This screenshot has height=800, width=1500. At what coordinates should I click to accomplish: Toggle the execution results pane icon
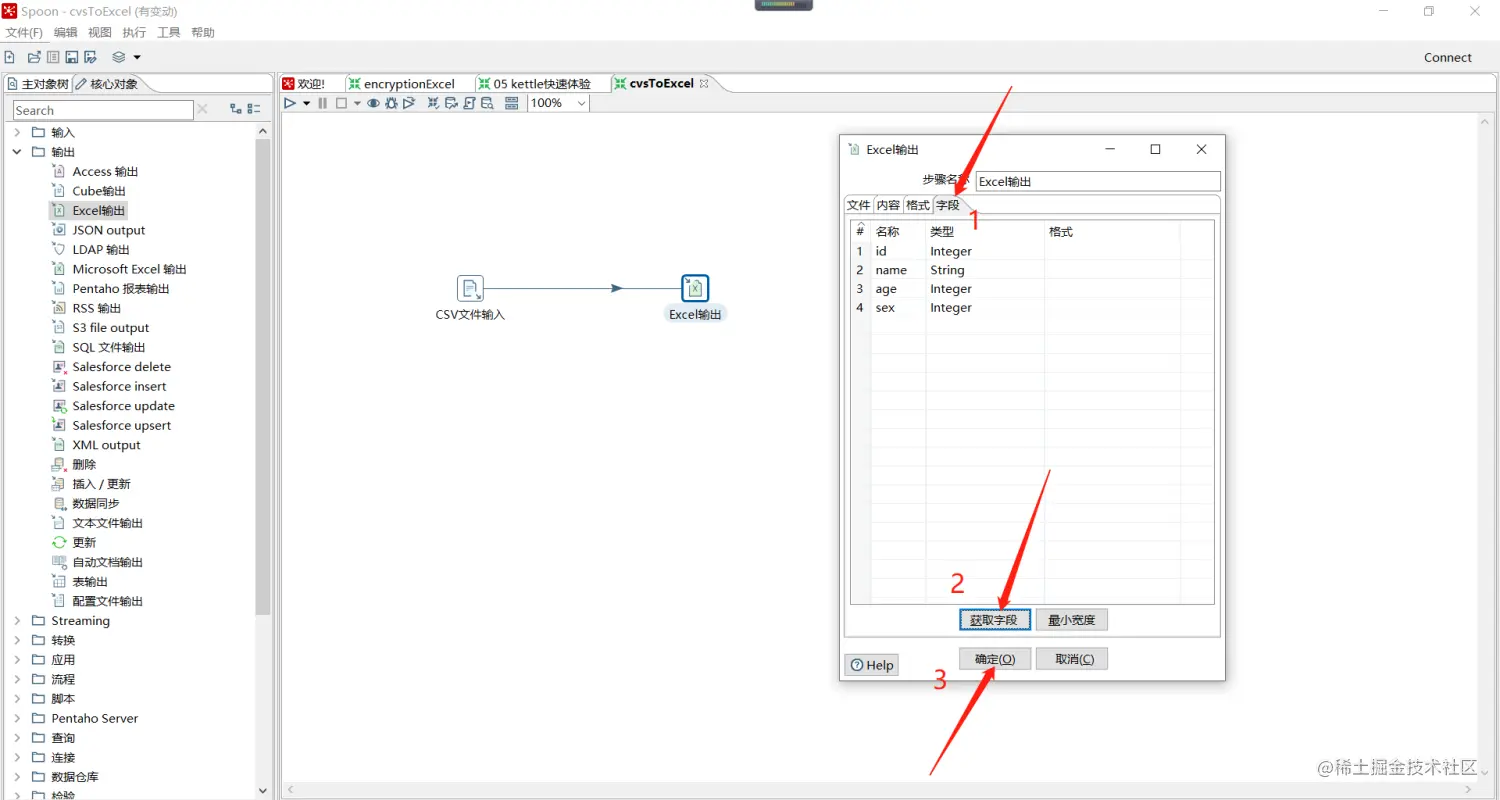512,103
